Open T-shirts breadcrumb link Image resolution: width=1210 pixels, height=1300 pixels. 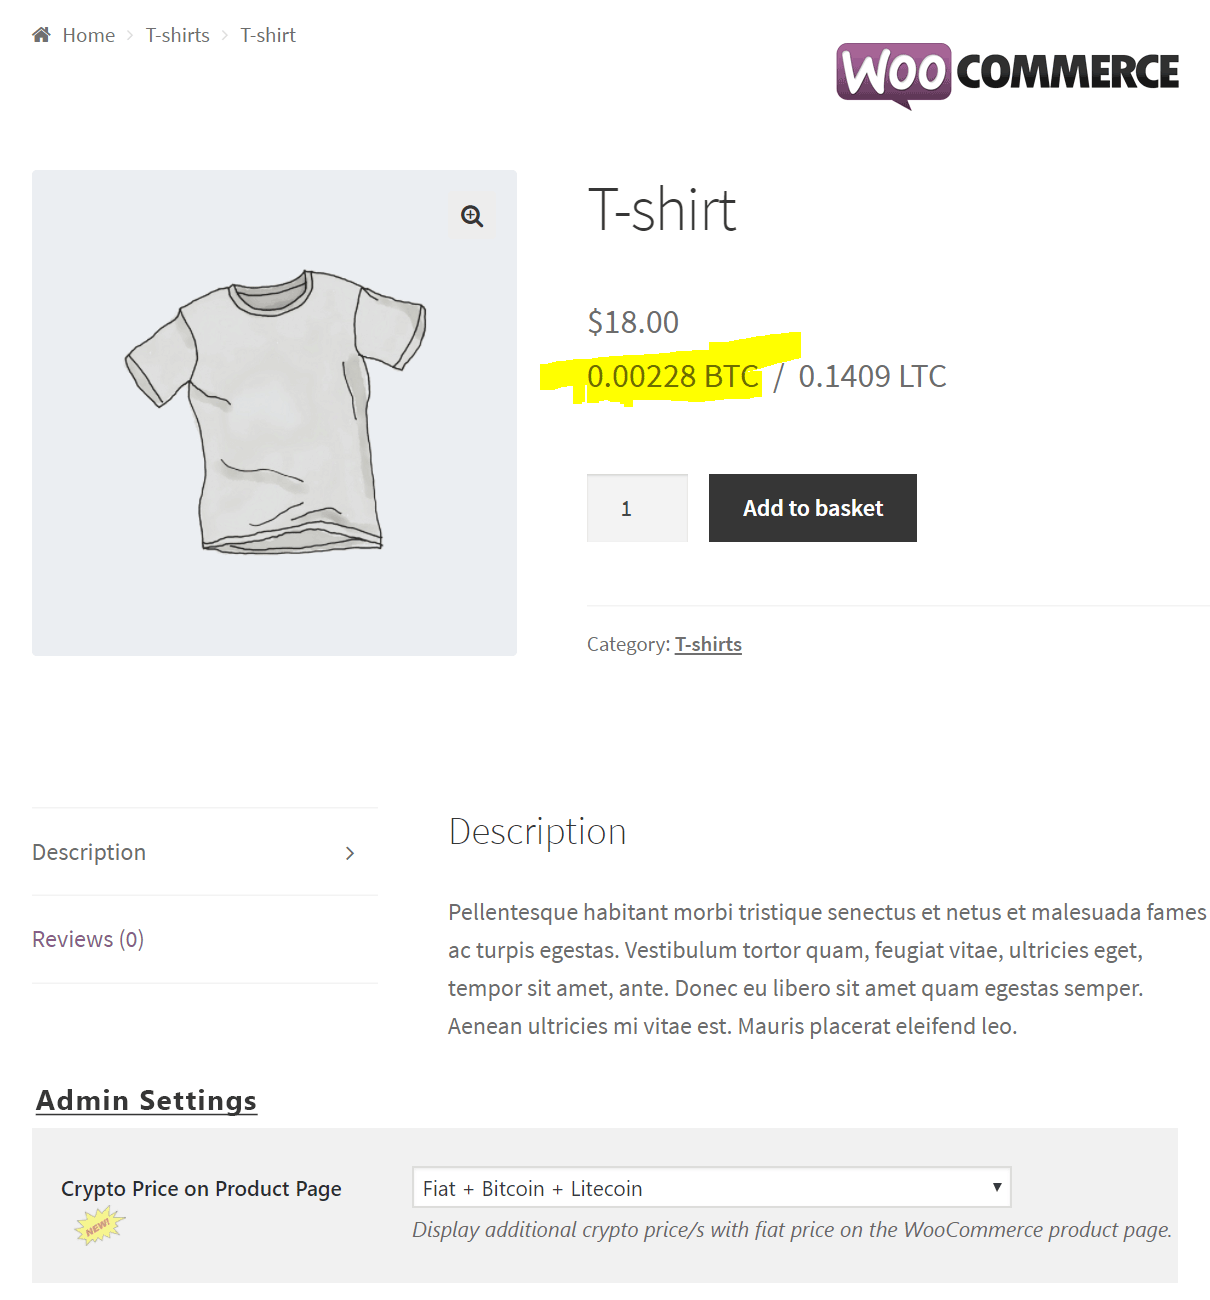click(177, 35)
